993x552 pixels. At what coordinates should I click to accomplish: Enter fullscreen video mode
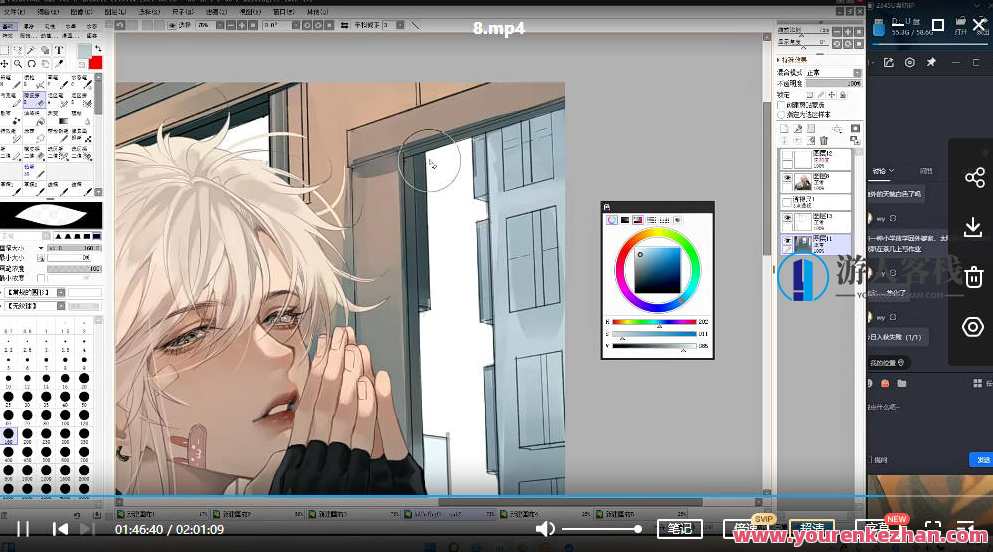click(932, 528)
